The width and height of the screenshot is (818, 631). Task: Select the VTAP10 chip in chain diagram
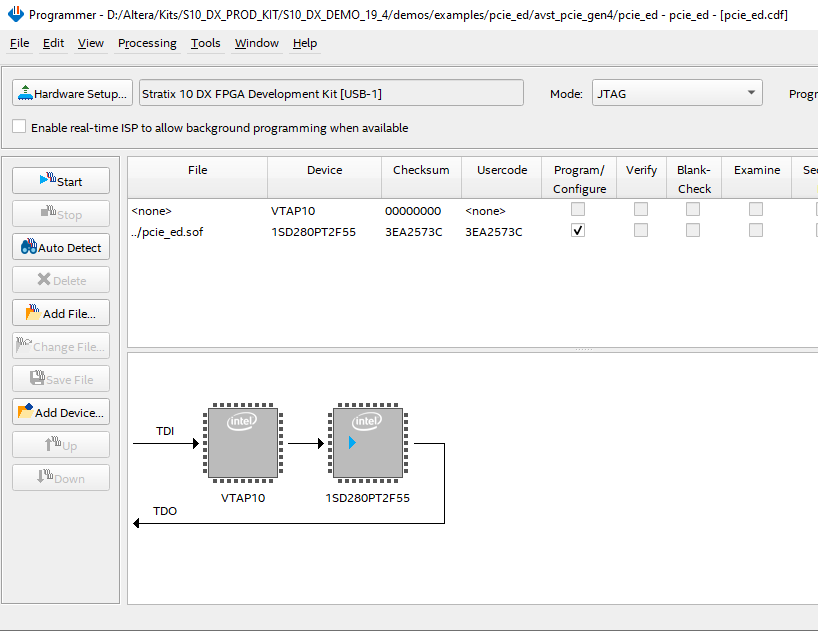point(243,443)
